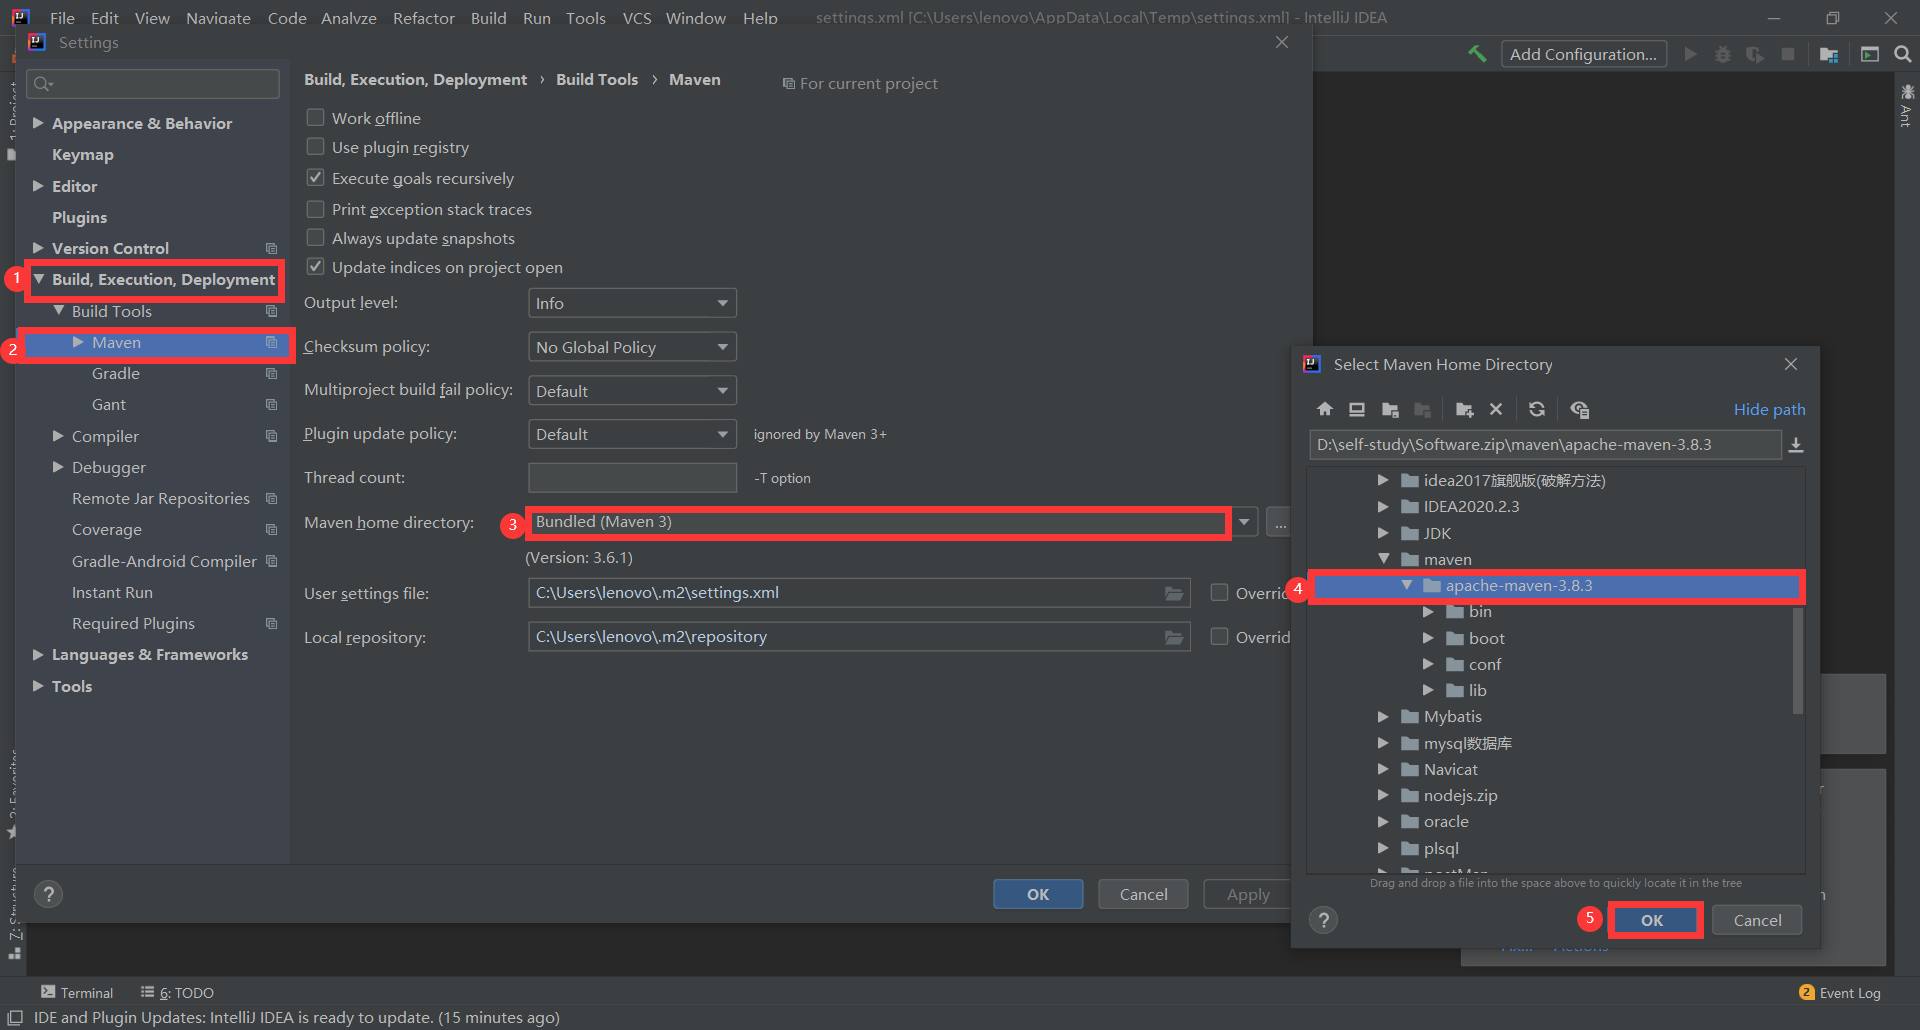This screenshot has width=1920, height=1030.
Task: Click the Hide path link
Action: pos(1769,409)
